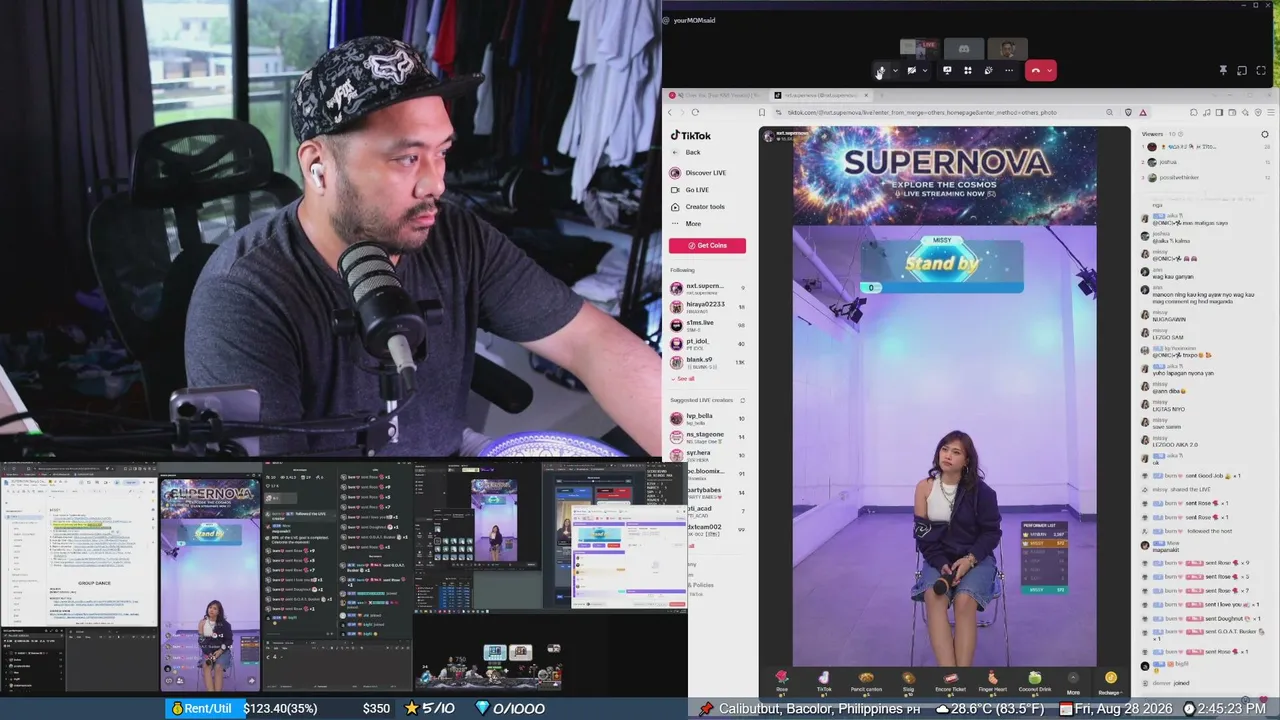
Task: Click the red hang up call button
Action: coord(1035,70)
